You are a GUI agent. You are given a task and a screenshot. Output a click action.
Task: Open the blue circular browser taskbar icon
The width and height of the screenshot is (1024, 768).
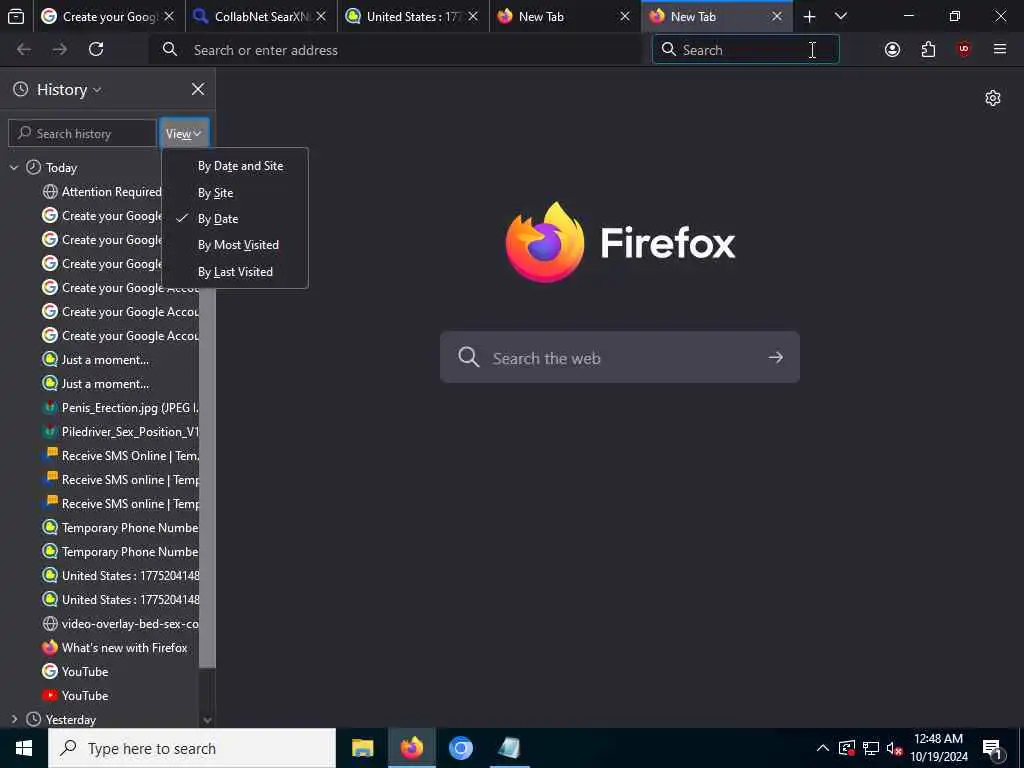coord(460,748)
